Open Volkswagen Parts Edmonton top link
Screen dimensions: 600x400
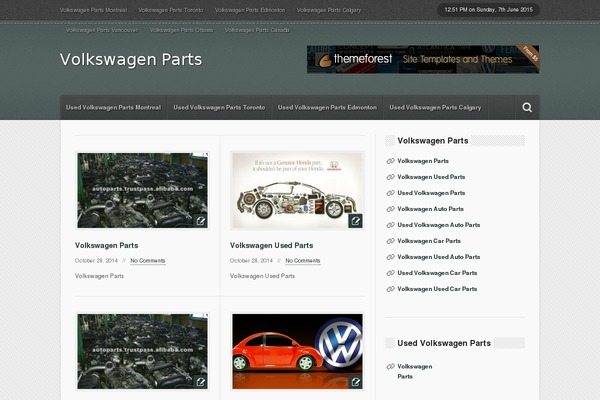pyautogui.click(x=250, y=10)
